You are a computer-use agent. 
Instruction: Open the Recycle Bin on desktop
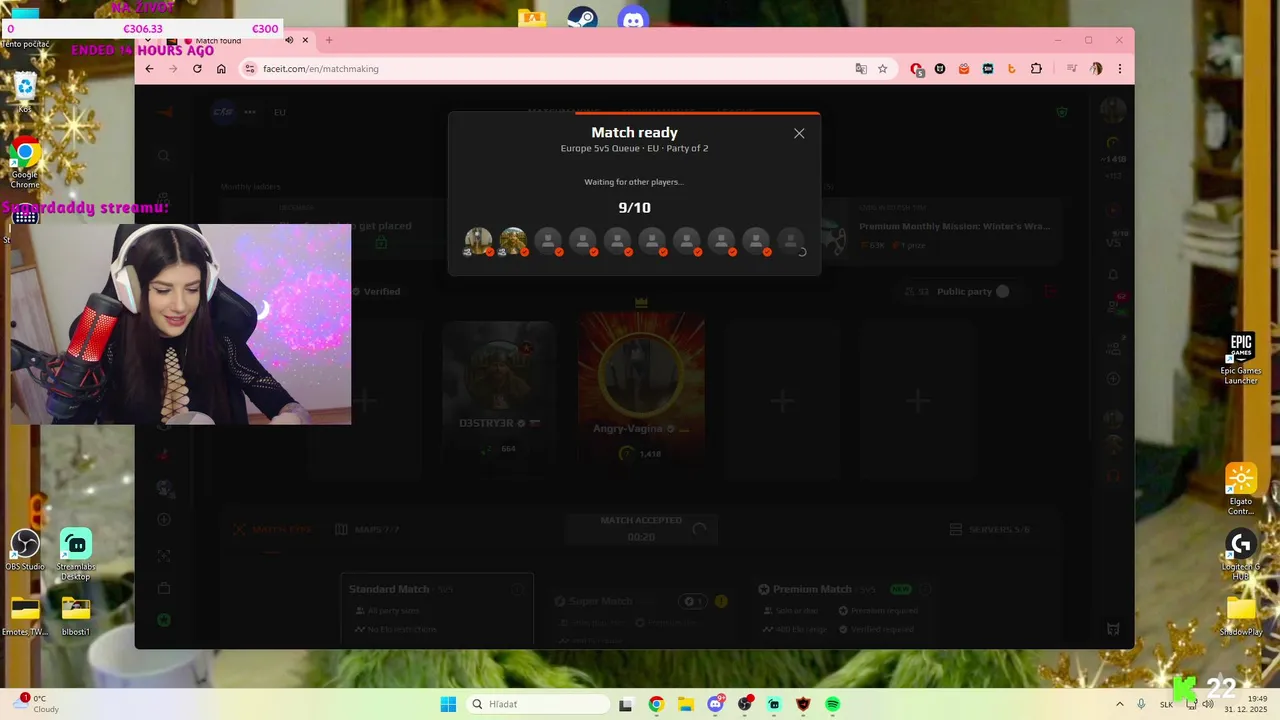25,92
